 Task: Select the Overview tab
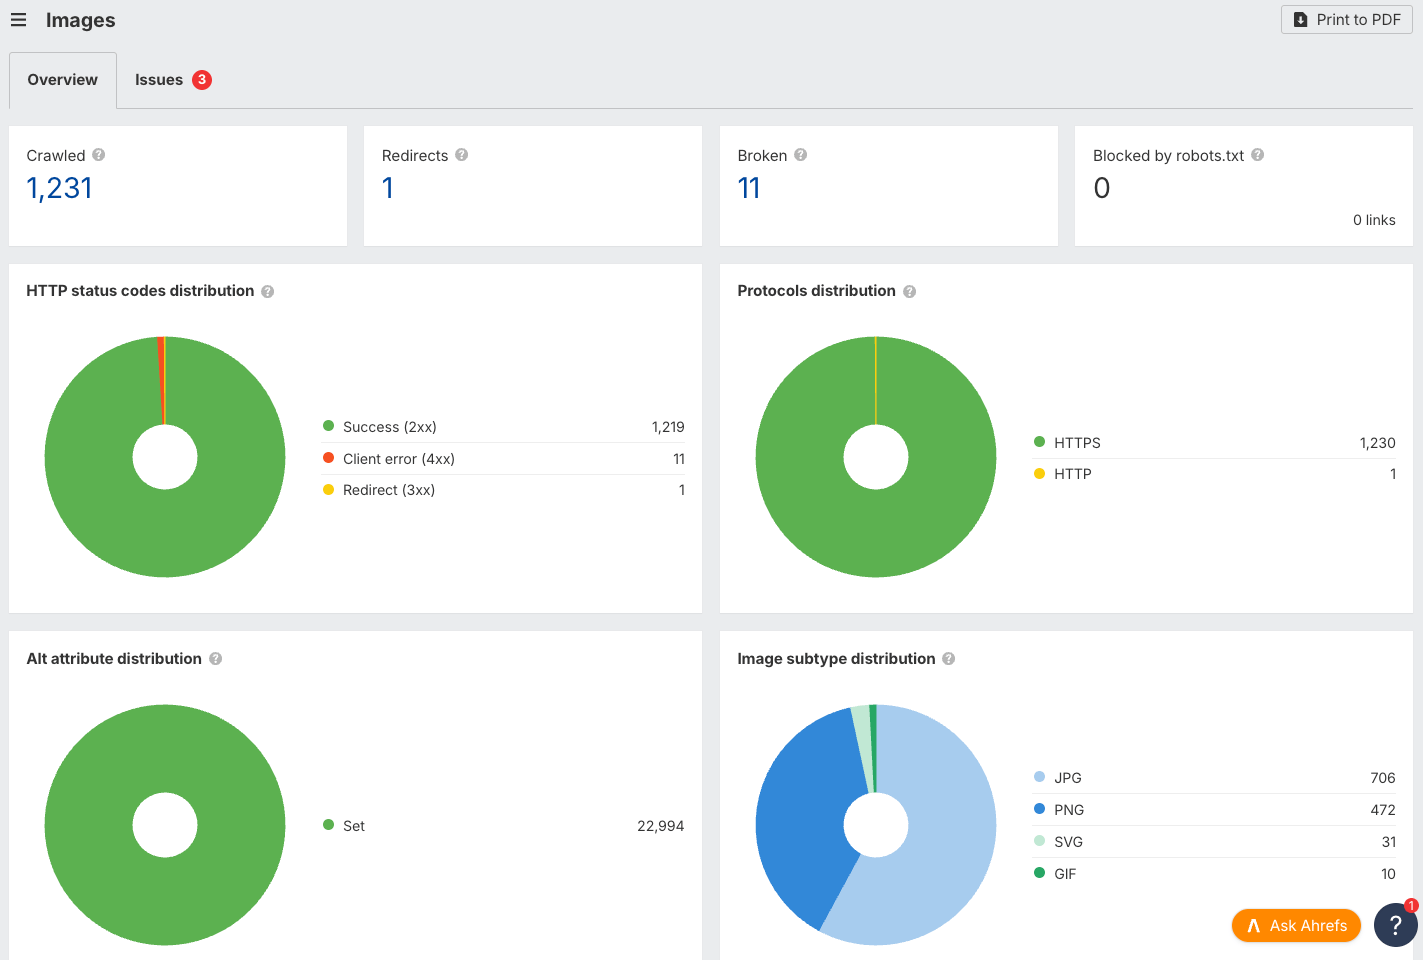[x=63, y=80]
